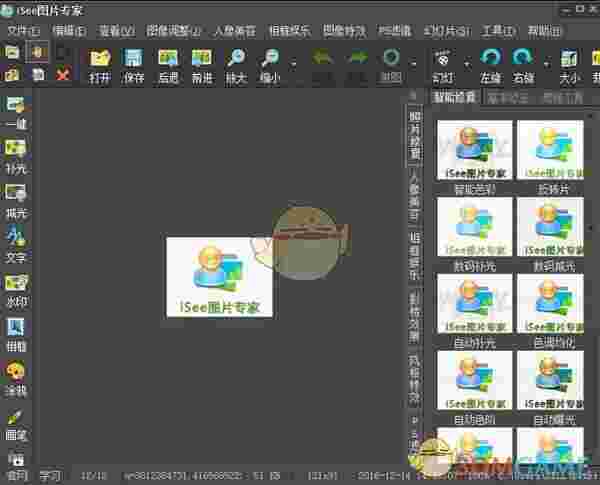Image resolution: width=600 pixels, height=485 pixels.
Task: Open the 图像调整 menu
Action: click(x=174, y=31)
